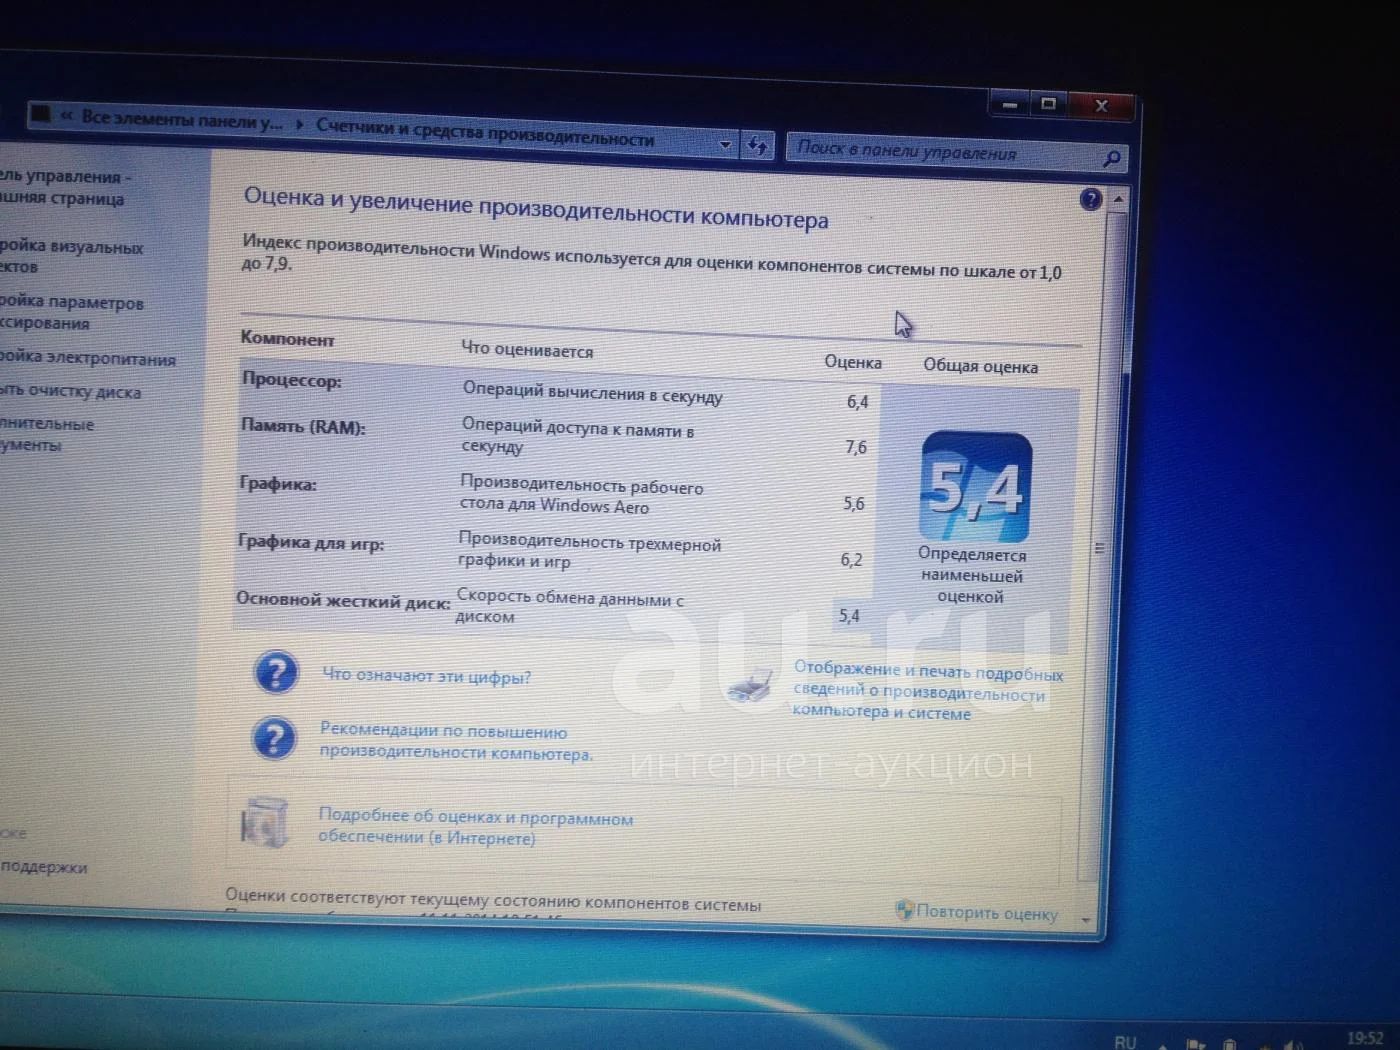Click the 'Компонент' column header
The height and width of the screenshot is (1050, 1400).
287,339
